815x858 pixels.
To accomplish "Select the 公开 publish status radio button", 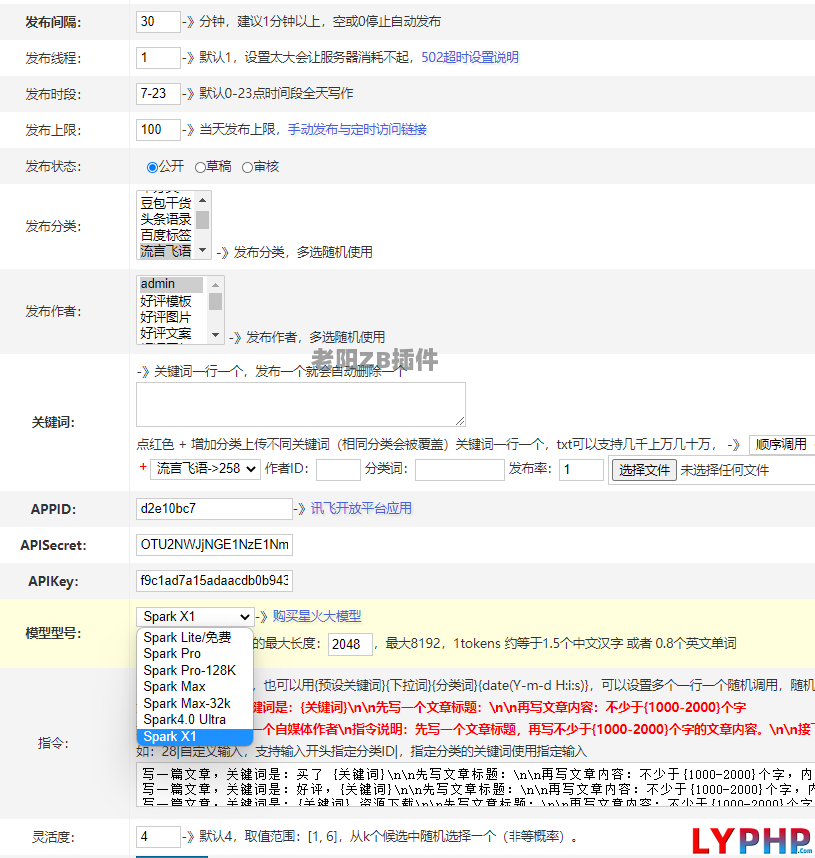I will point(152,167).
